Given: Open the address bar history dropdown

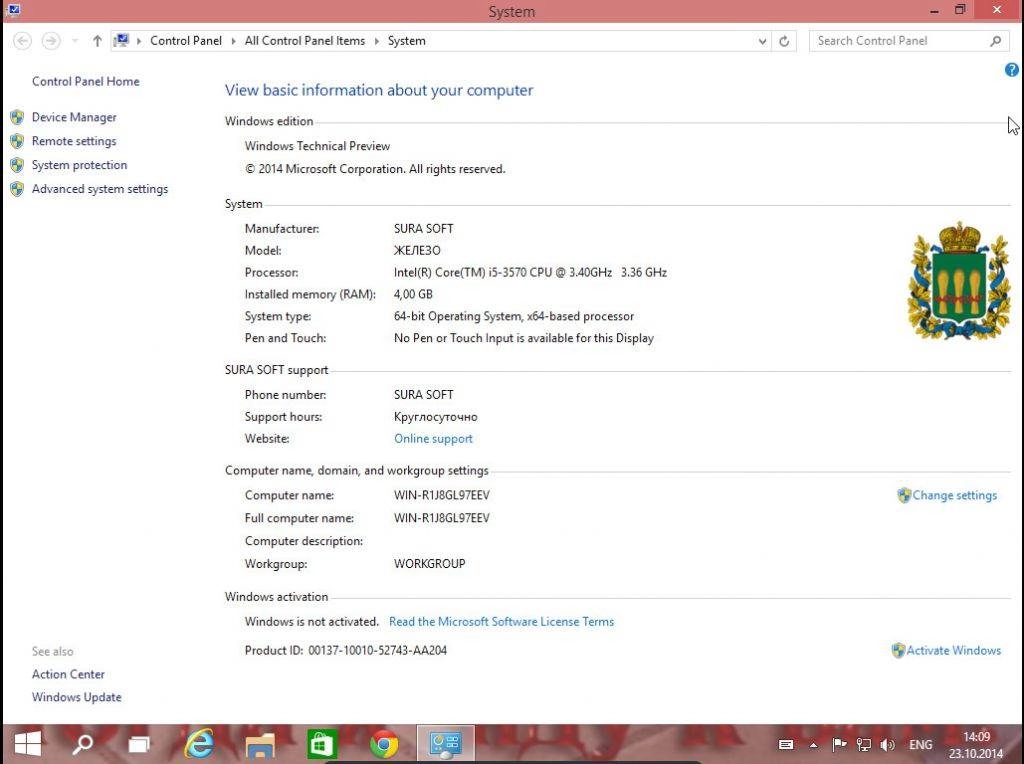Looking at the screenshot, I should pos(762,41).
